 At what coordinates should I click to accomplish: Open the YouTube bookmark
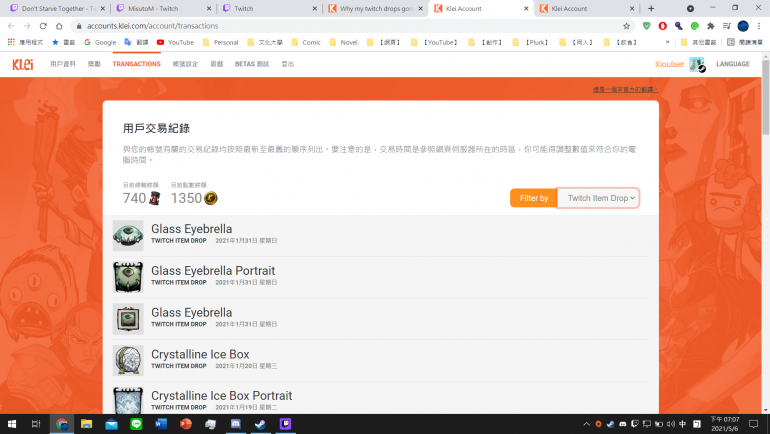[x=175, y=42]
